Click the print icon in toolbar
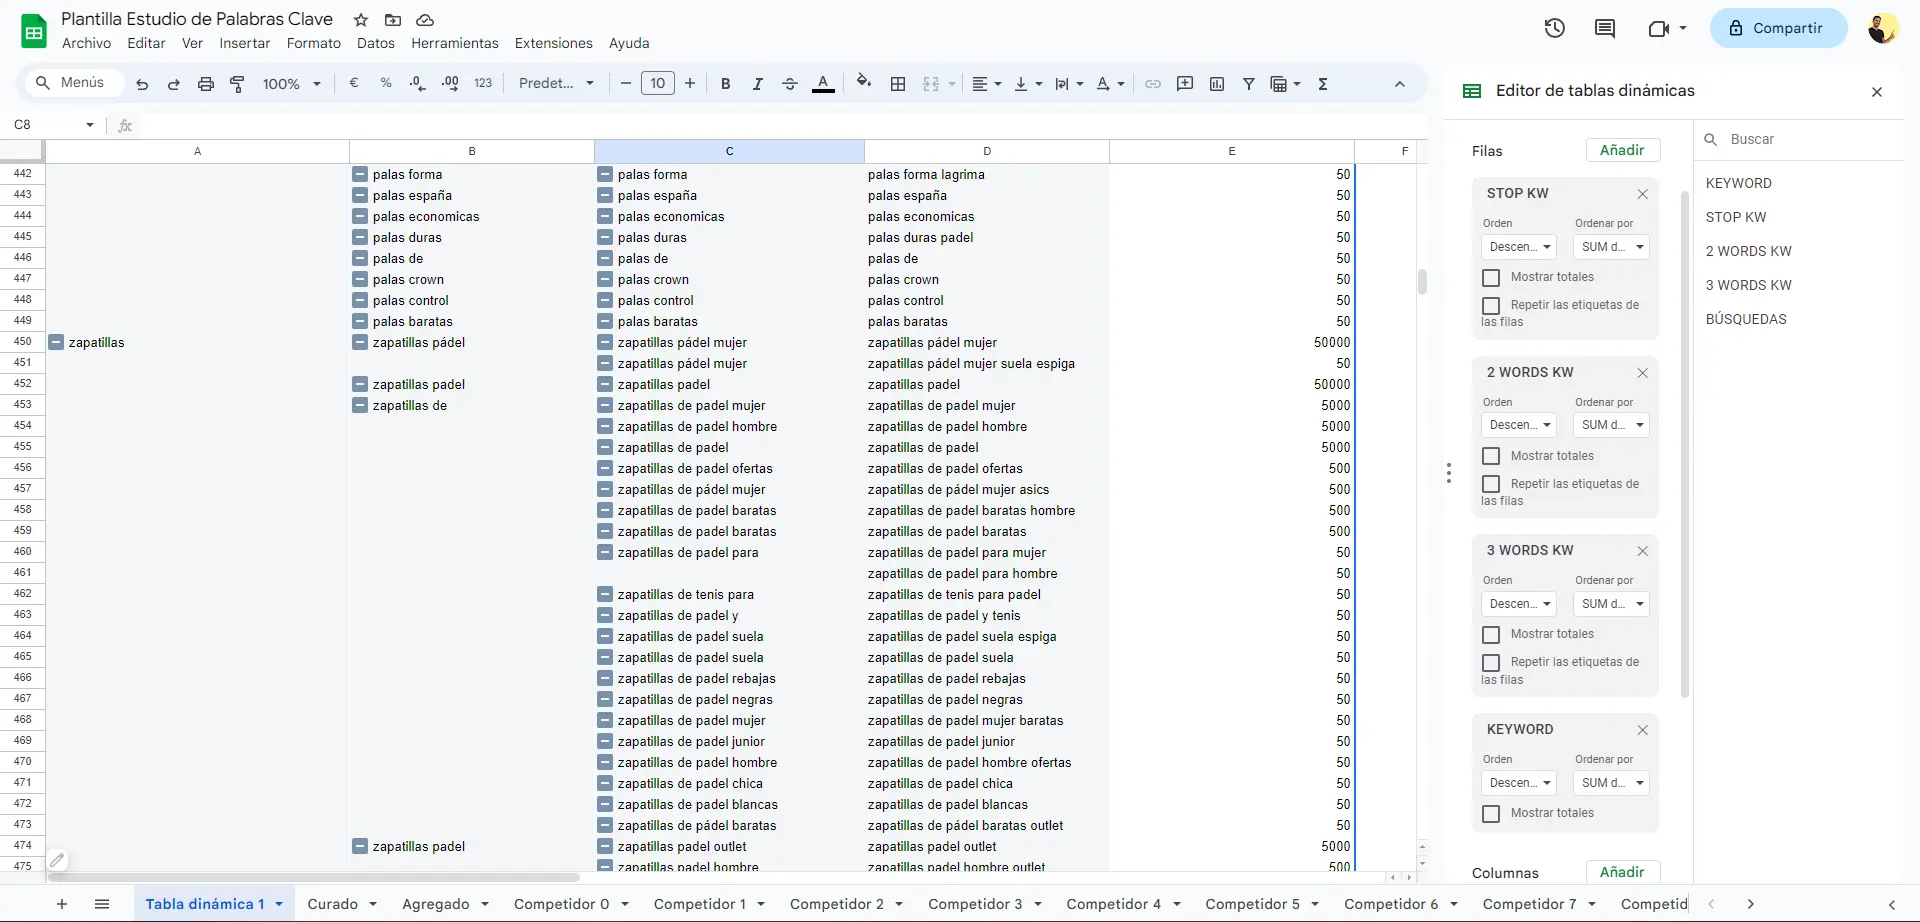Image resolution: width=1920 pixels, height=922 pixels. click(x=205, y=84)
